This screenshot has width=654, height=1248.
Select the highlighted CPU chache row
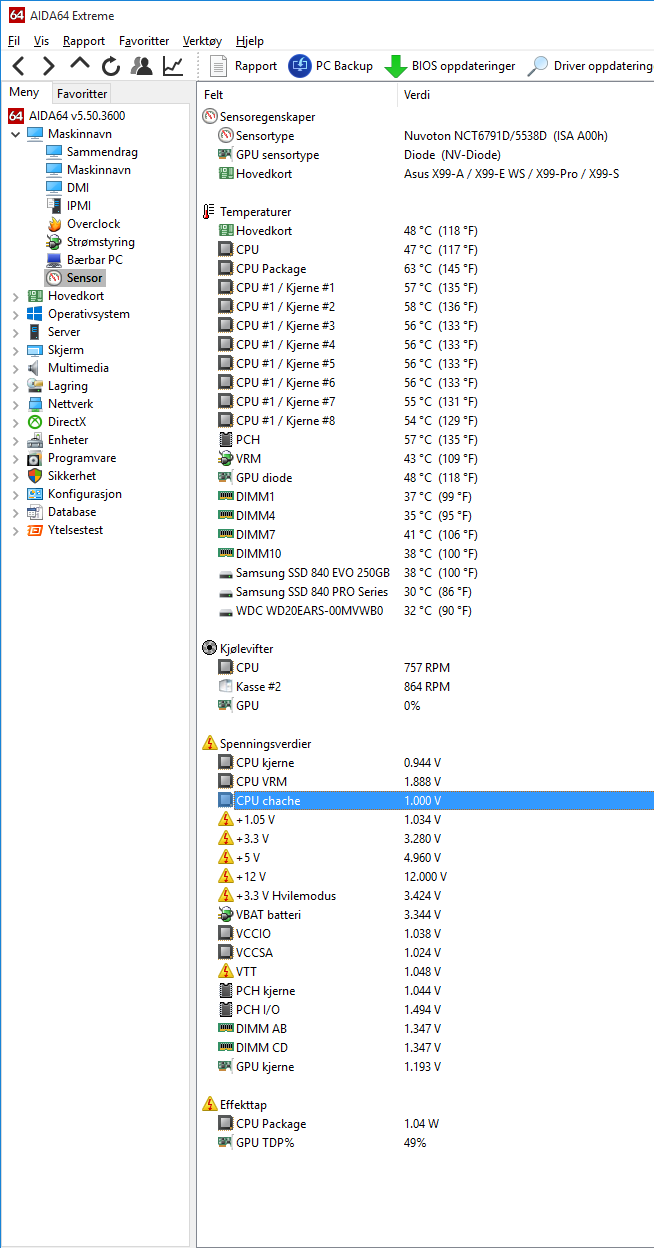click(426, 801)
